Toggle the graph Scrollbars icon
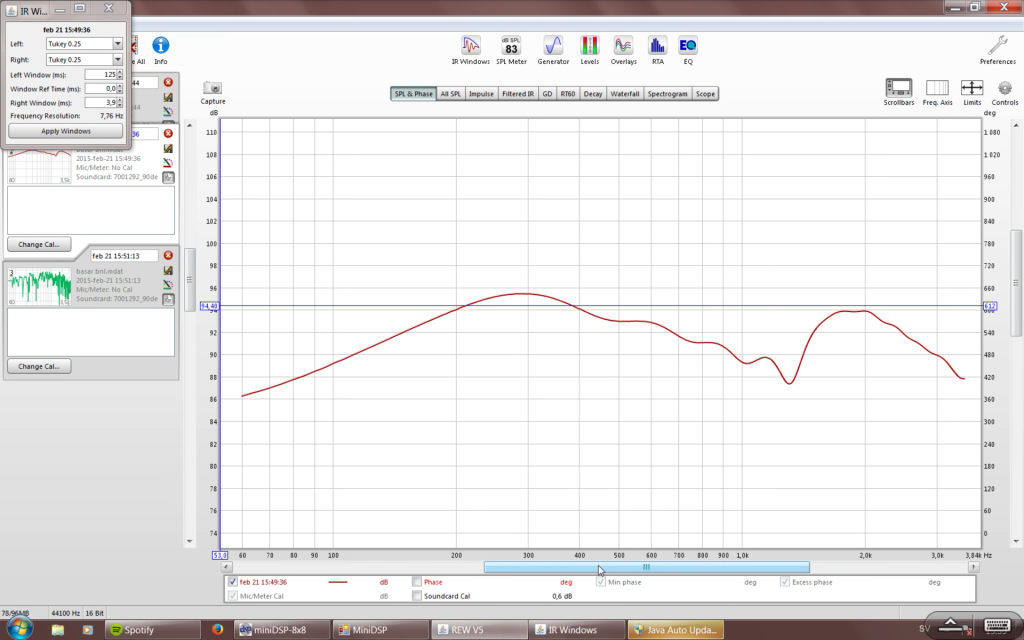The width and height of the screenshot is (1024, 640). (899, 88)
